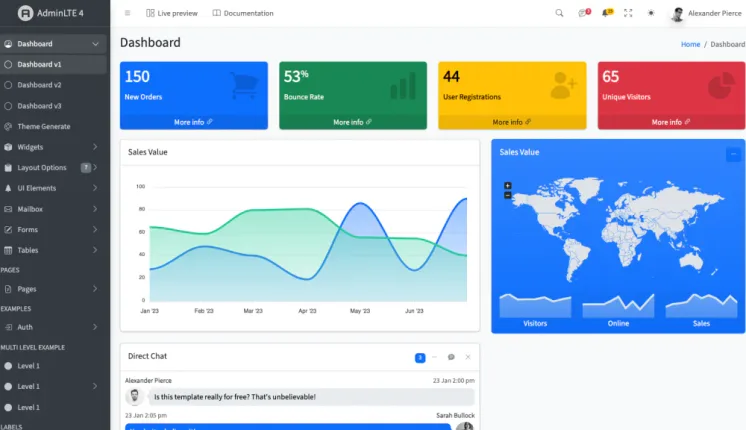
Task: Expand the Mailbox chevron
Action: pyautogui.click(x=95, y=209)
